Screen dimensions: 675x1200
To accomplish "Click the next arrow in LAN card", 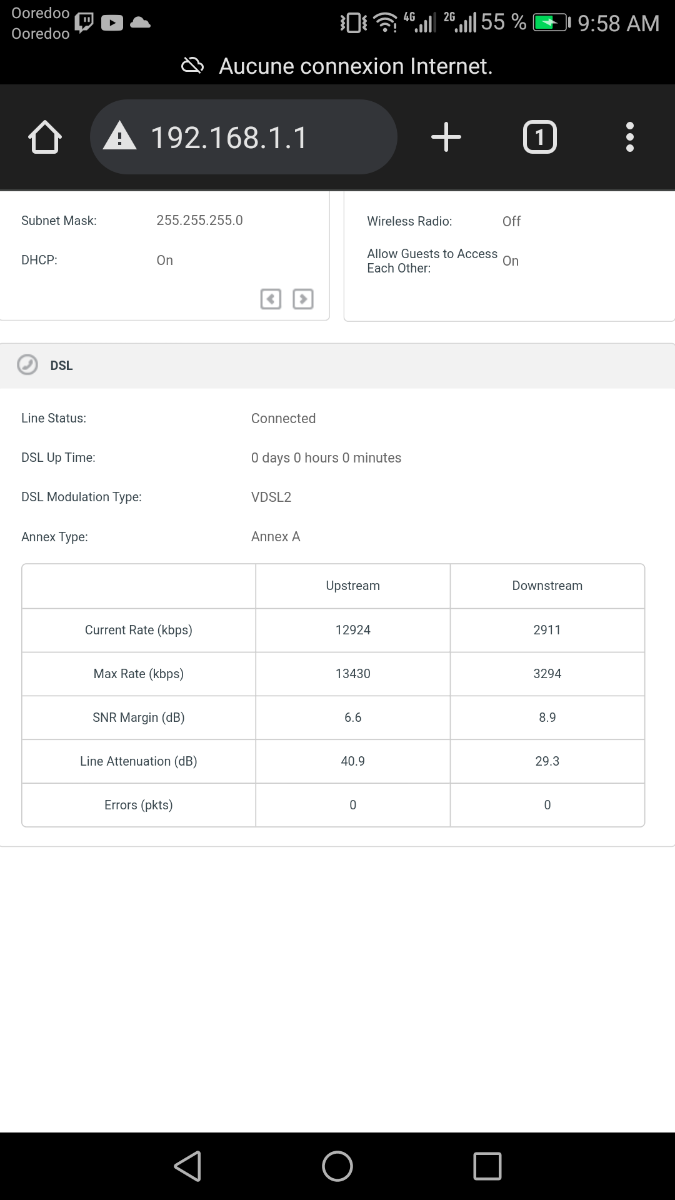I will point(303,299).
